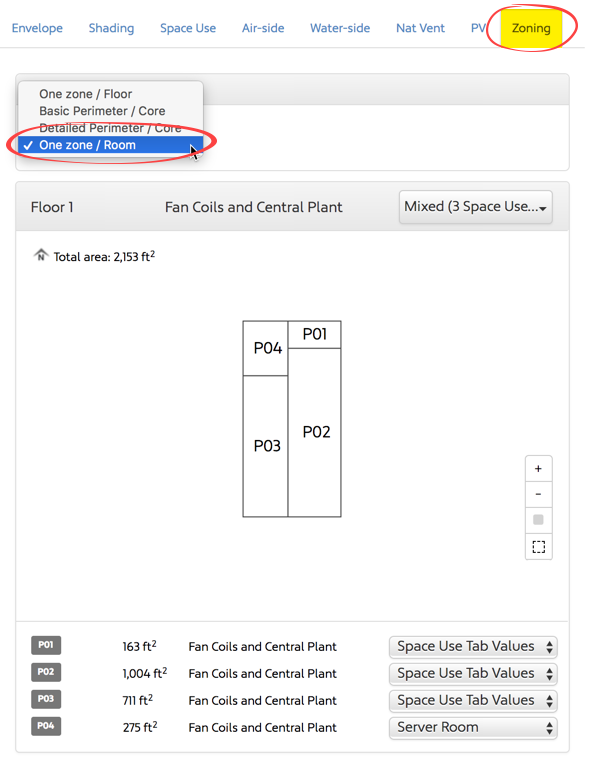Open the P04 Server Room dropdown
This screenshot has height=760, width=589.
(x=473, y=728)
